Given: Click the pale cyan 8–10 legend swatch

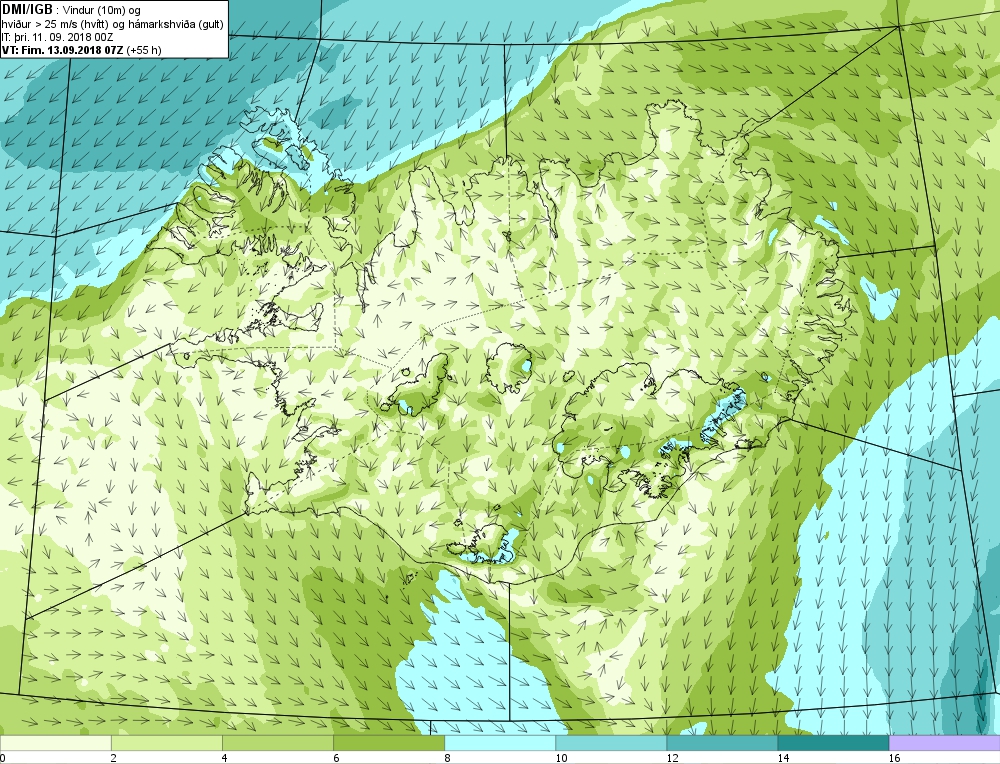Looking at the screenshot, I should [500, 743].
